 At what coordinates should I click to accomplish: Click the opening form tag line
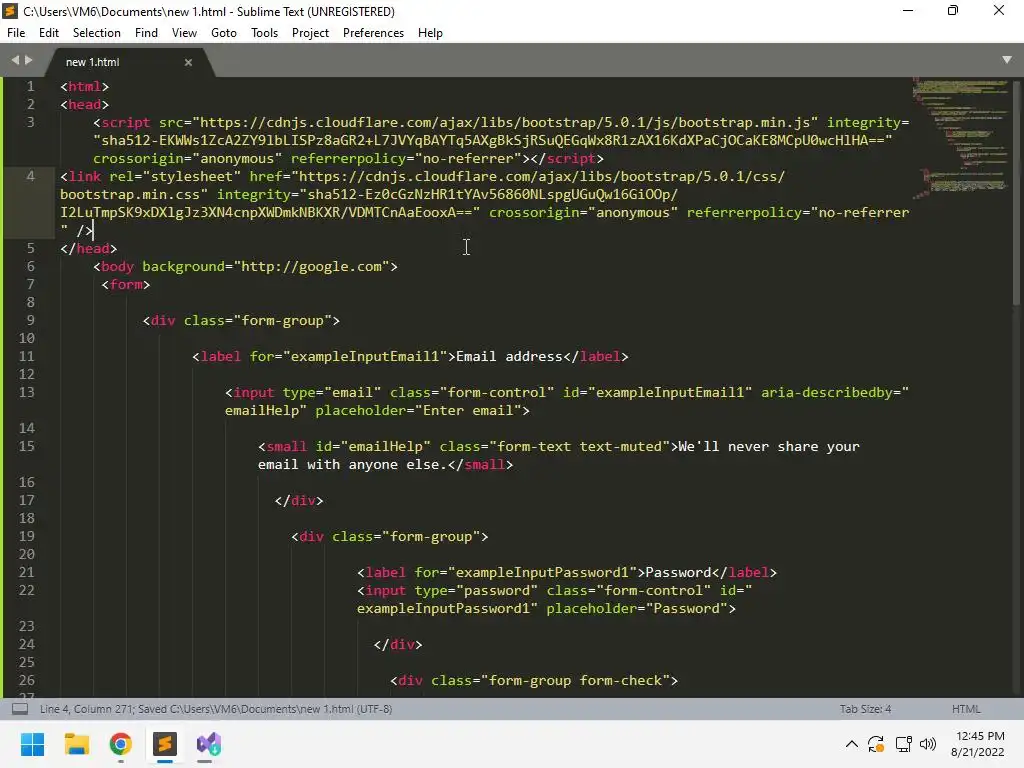[125, 285]
